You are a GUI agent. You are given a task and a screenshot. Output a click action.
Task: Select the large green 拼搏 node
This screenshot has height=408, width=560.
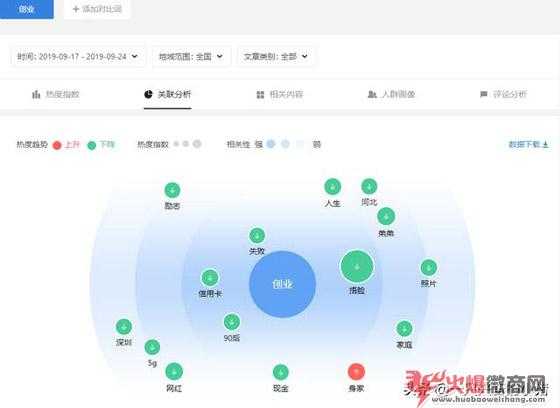[x=357, y=267]
